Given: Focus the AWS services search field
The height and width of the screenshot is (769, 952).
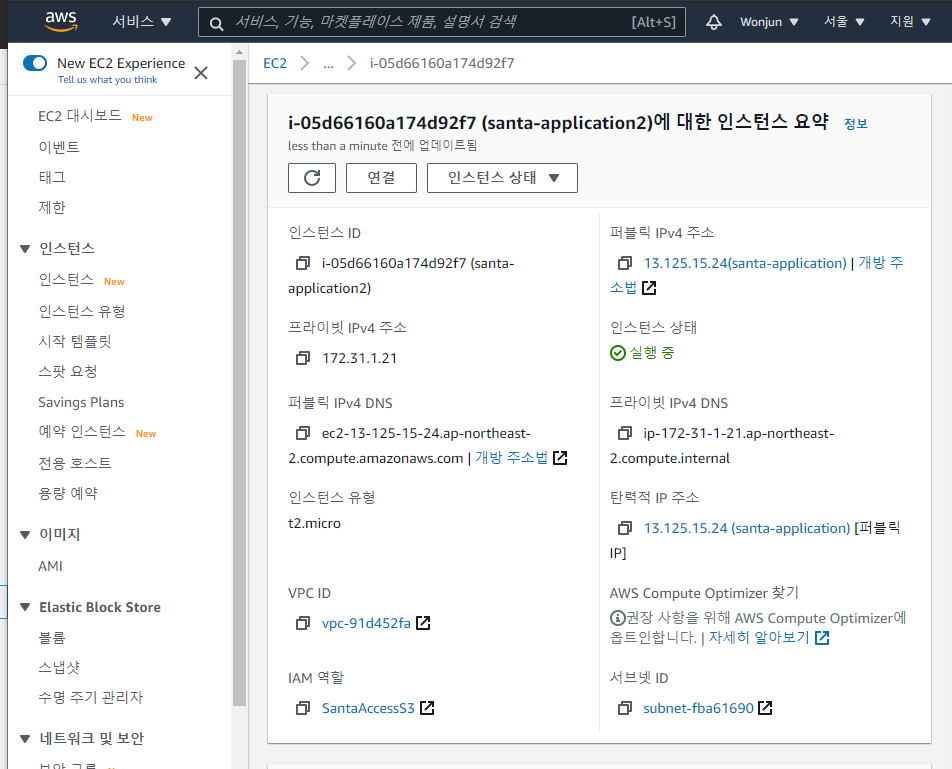Looking at the screenshot, I should pyautogui.click(x=442, y=22).
